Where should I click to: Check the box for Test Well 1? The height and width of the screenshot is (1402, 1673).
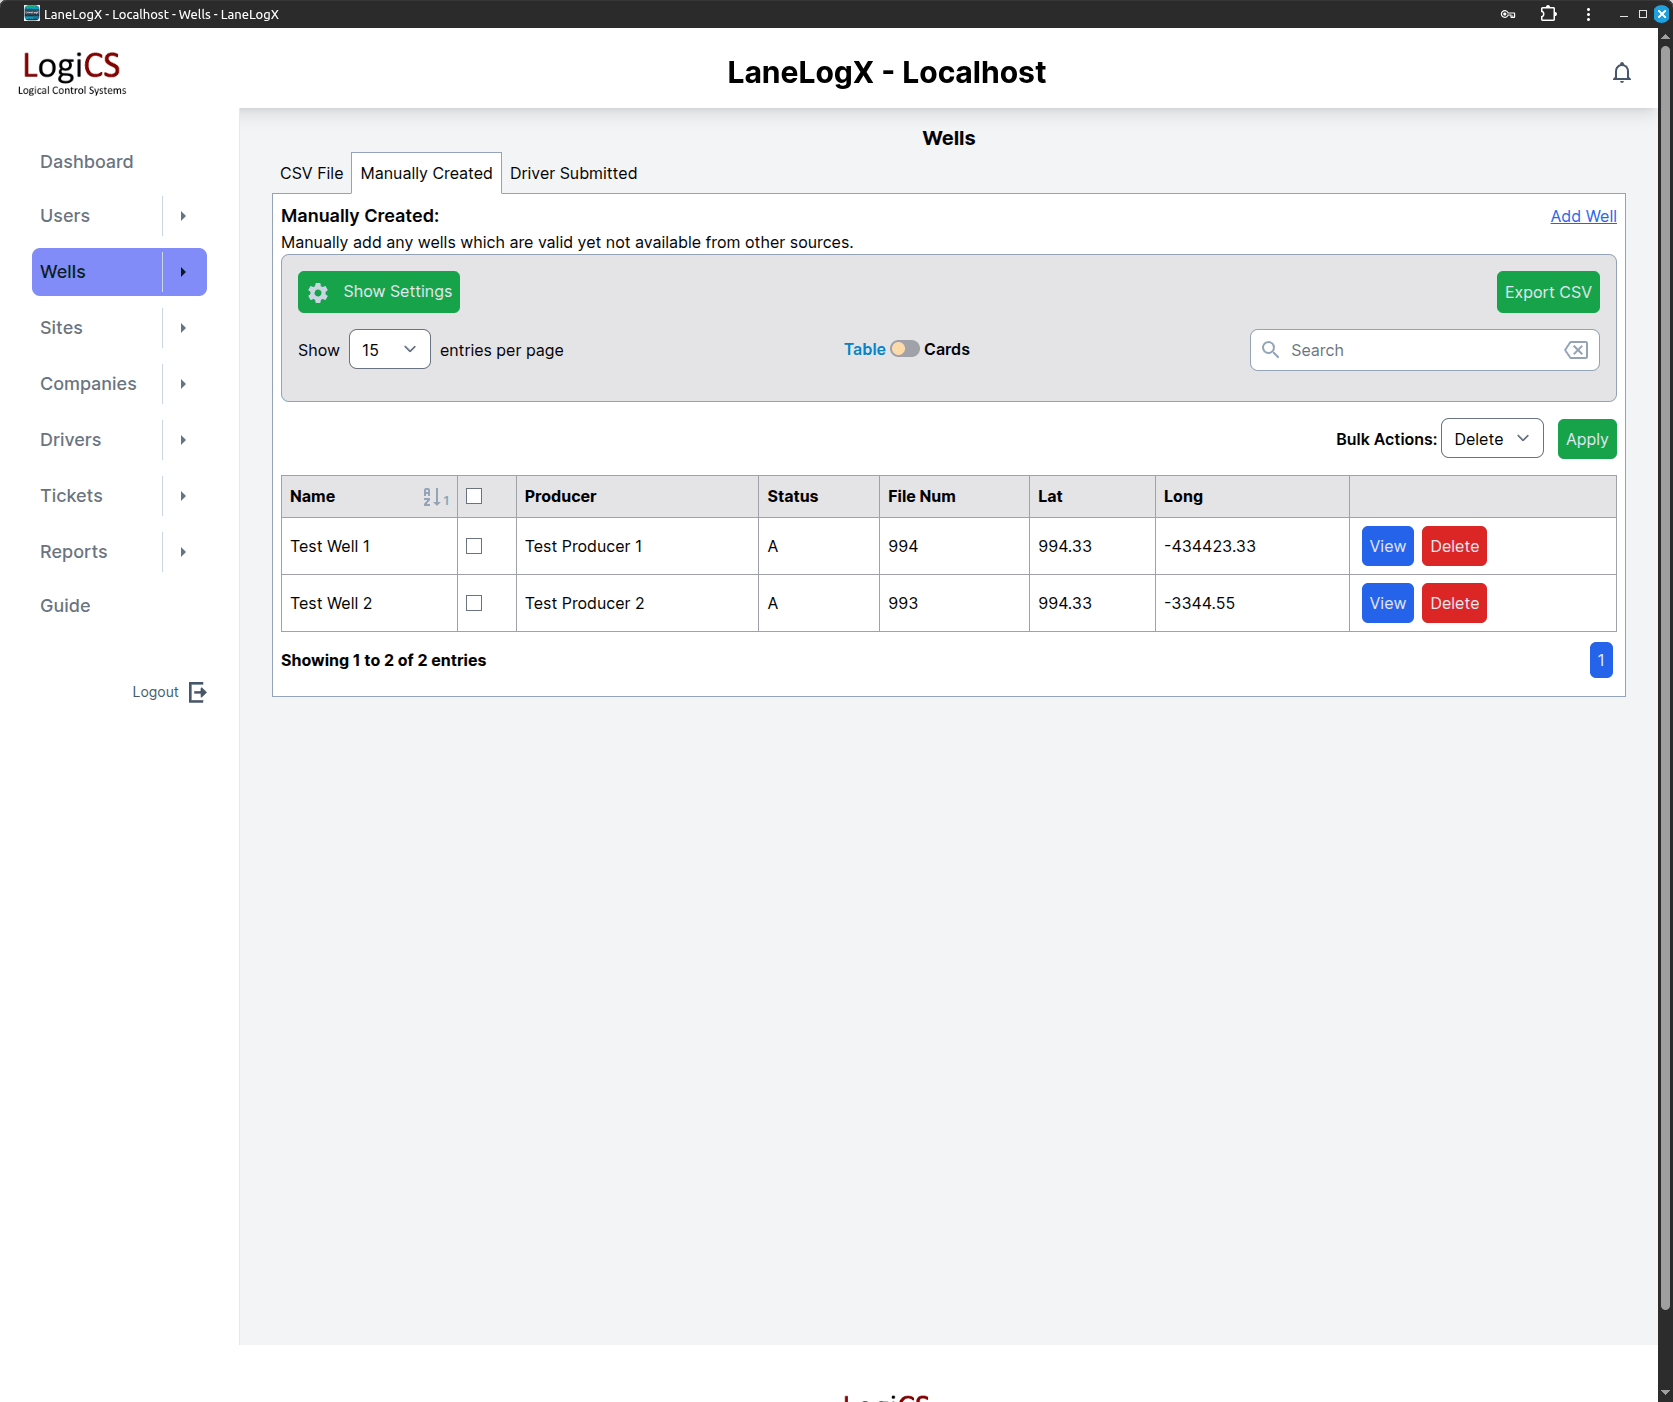474,546
